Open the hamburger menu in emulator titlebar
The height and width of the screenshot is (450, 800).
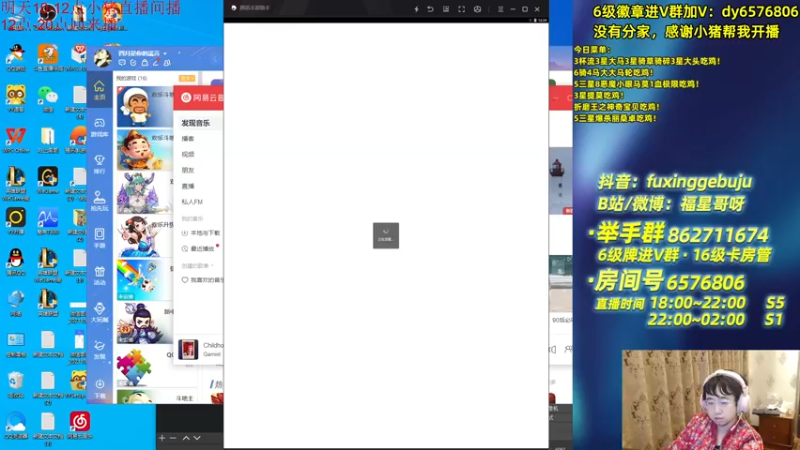click(501, 9)
